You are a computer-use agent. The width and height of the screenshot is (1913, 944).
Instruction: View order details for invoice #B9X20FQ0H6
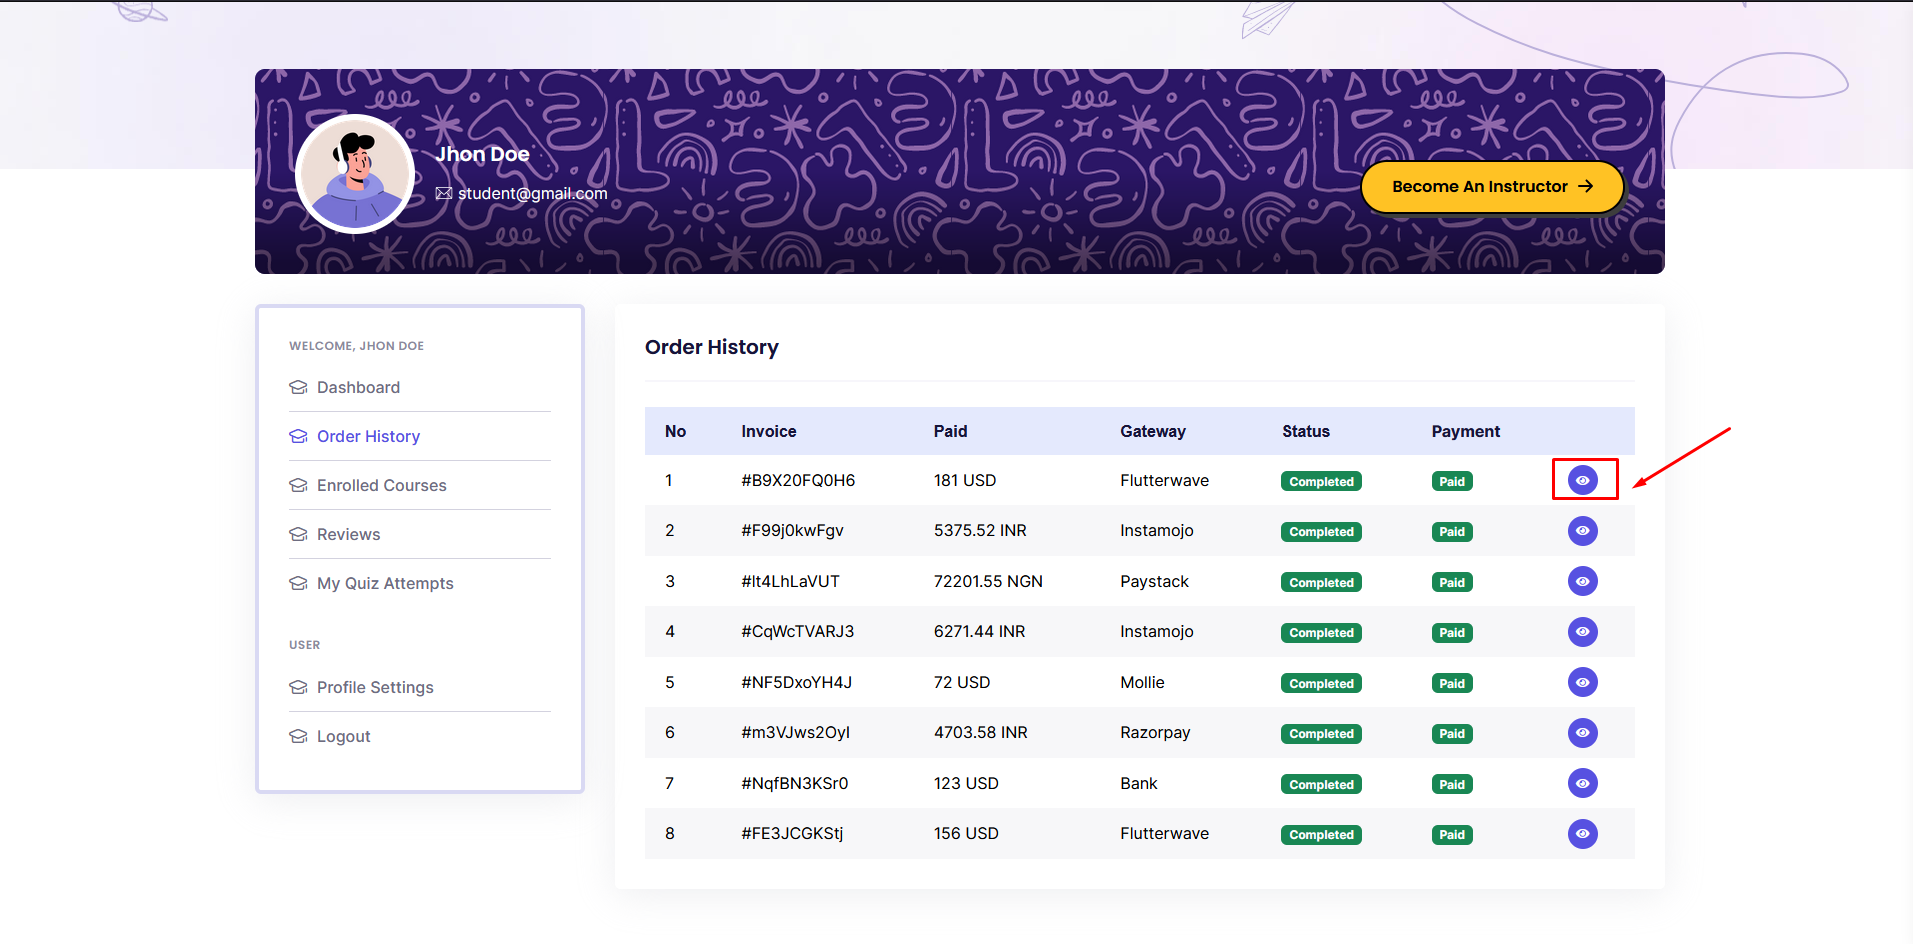1582,481
